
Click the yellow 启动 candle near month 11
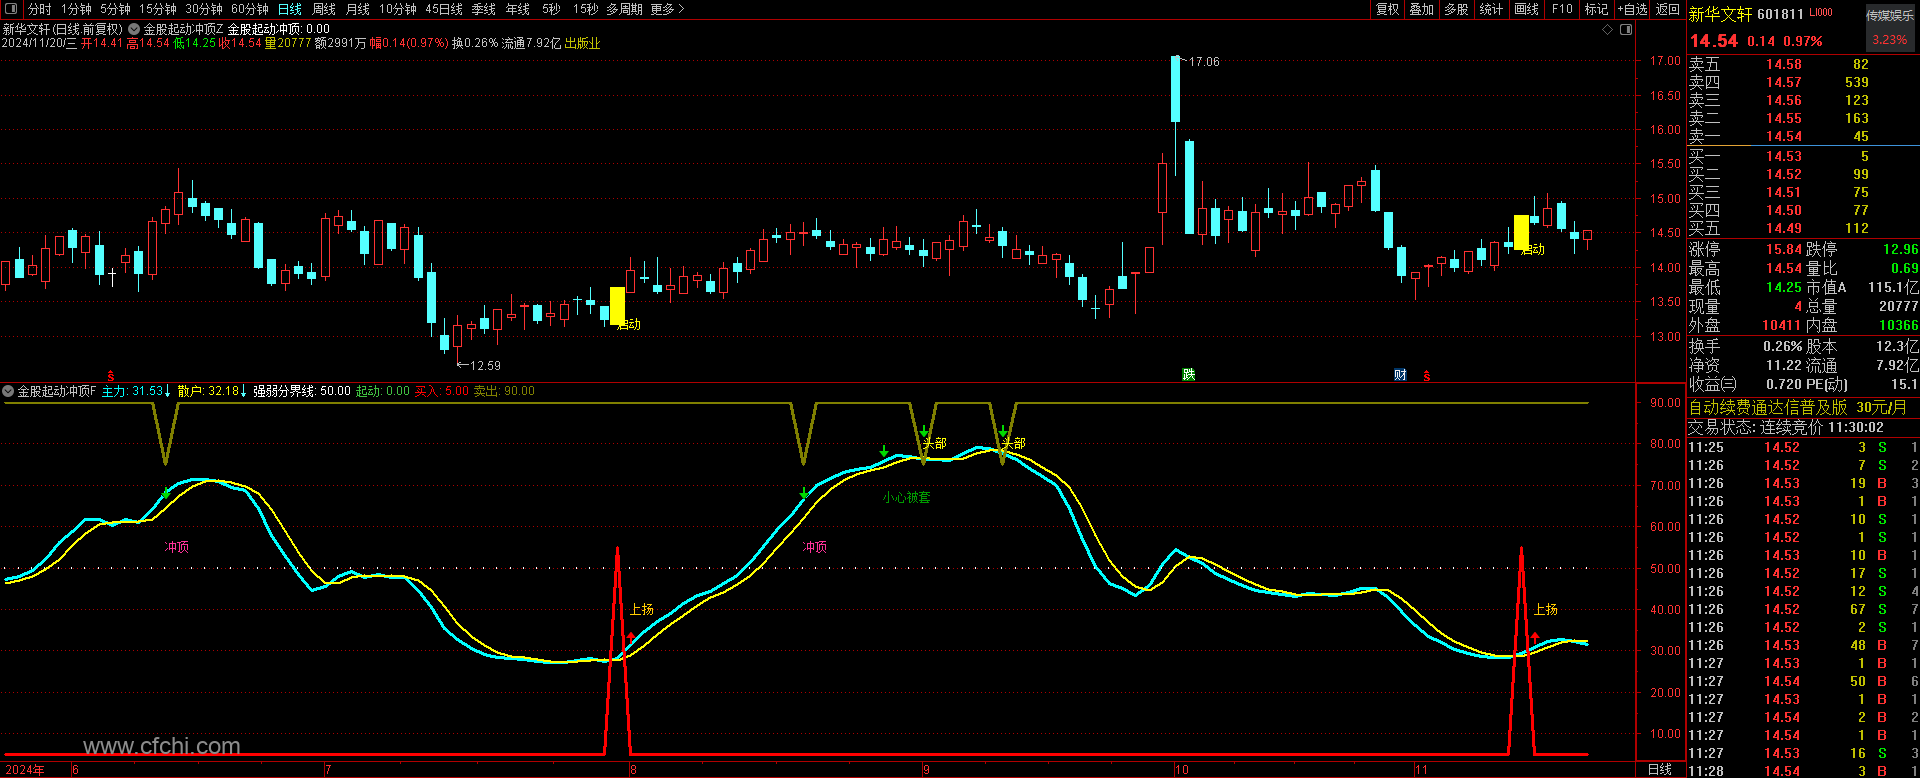tap(1521, 233)
